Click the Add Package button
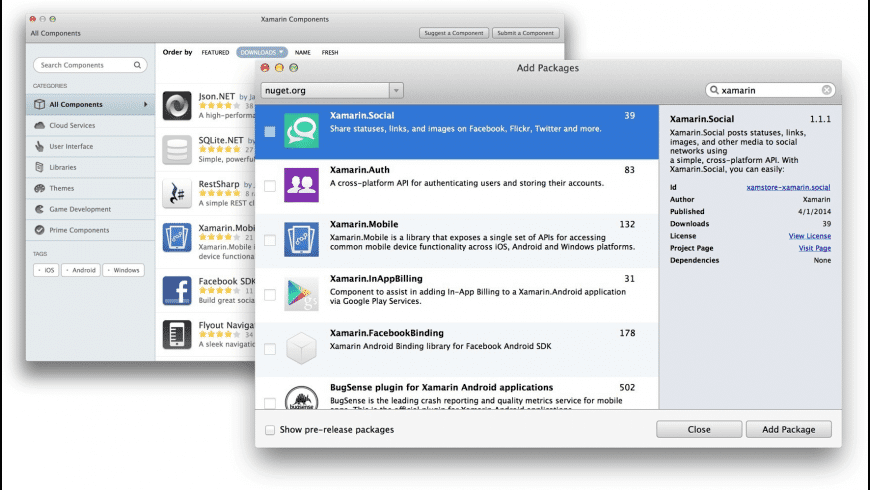870x490 pixels. pyautogui.click(x=788, y=429)
